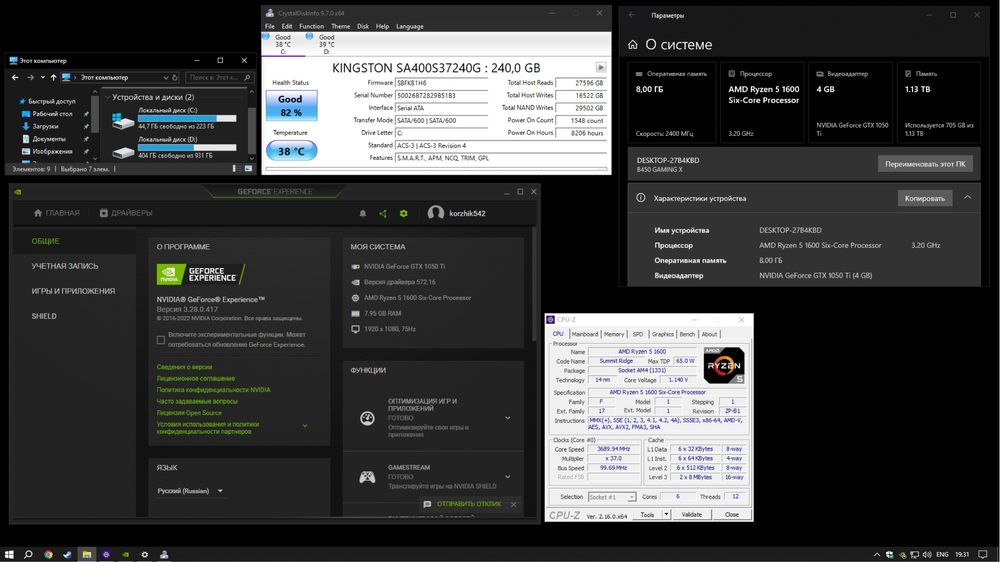Screen dimensions: 1000x562
Task: Expand Оптимизация игр и приложений section
Action: (x=508, y=418)
